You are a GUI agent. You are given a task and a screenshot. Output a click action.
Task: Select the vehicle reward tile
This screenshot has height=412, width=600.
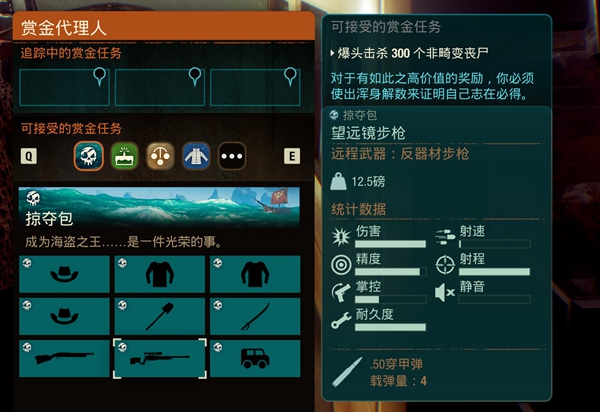click(255, 358)
